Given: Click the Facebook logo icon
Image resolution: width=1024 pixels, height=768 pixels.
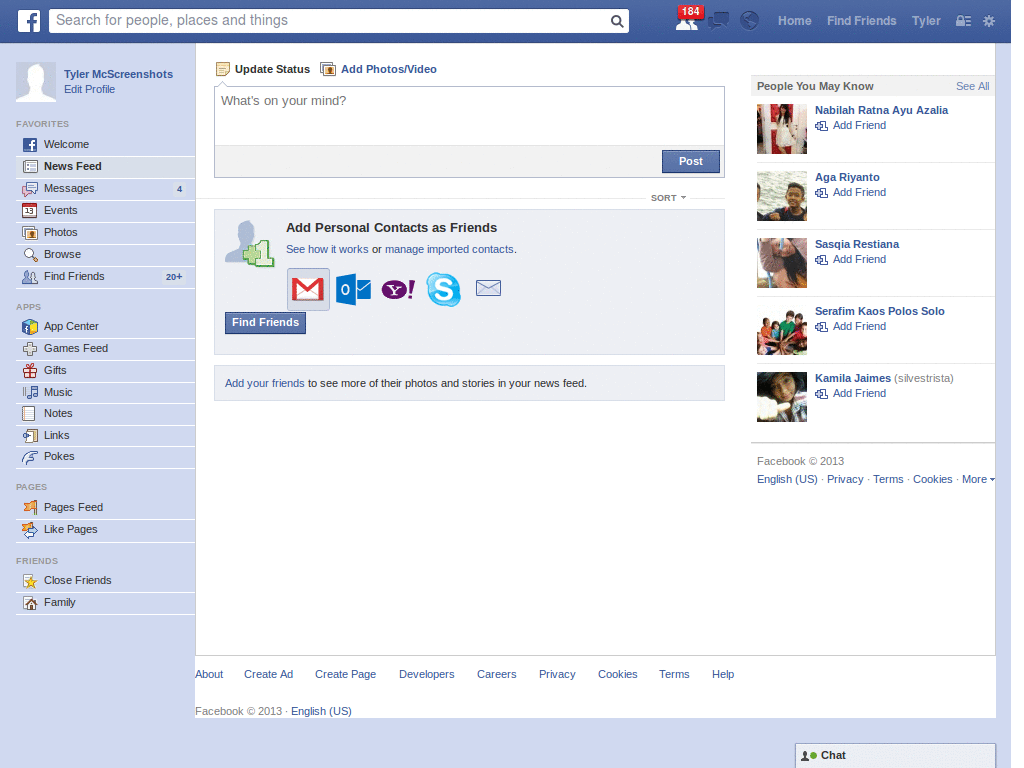Looking at the screenshot, I should point(29,21).
